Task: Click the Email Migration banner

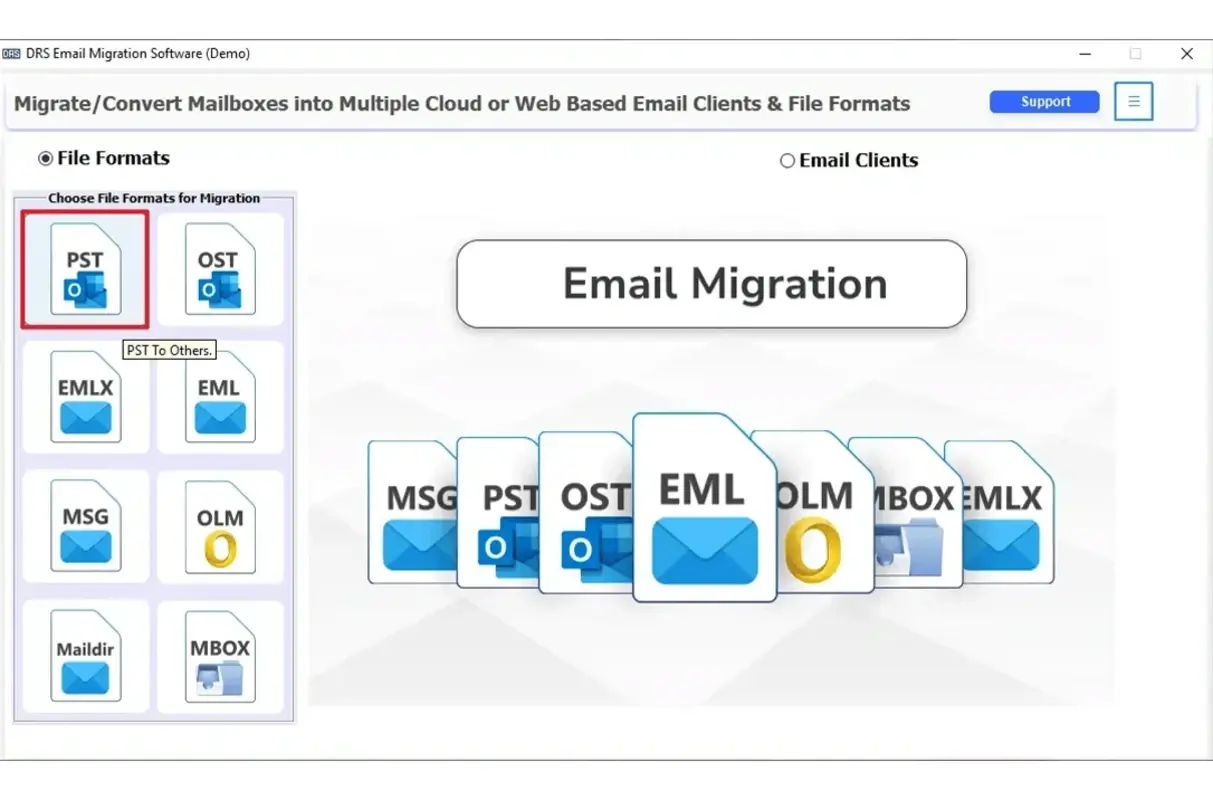Action: point(711,284)
